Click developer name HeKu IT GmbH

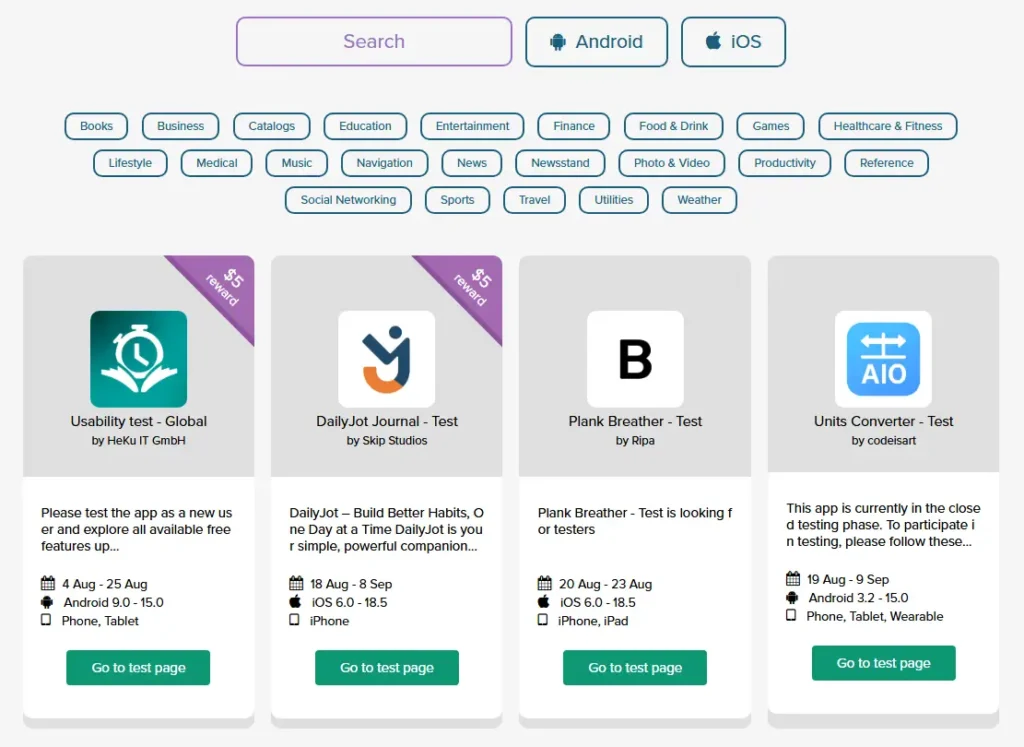(146, 441)
